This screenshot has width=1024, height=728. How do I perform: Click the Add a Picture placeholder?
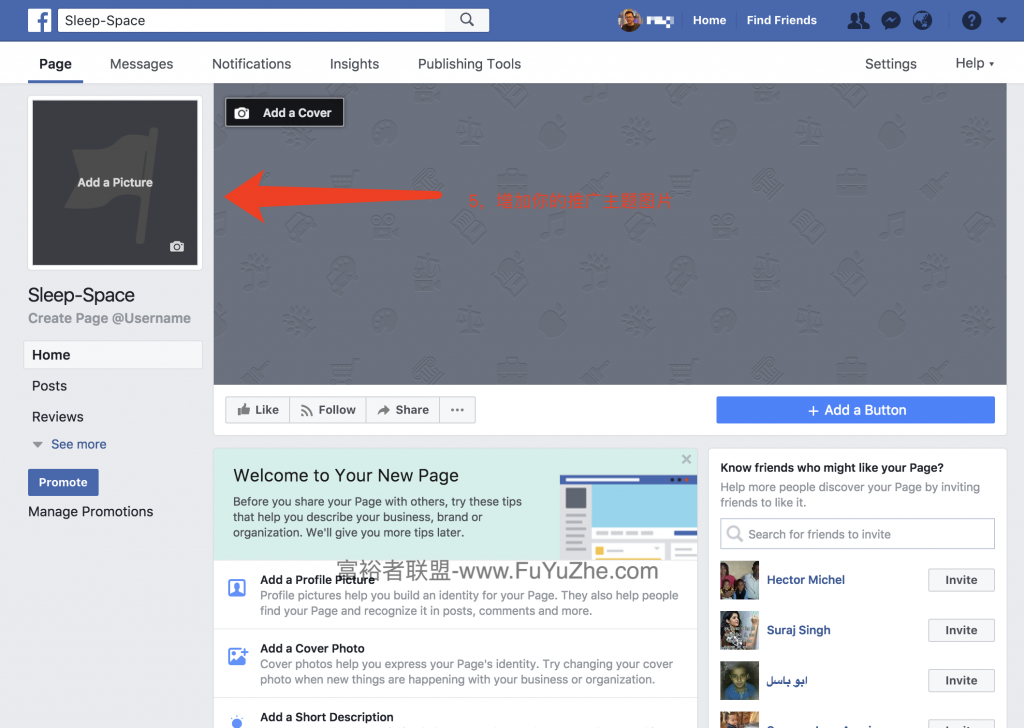tap(115, 182)
